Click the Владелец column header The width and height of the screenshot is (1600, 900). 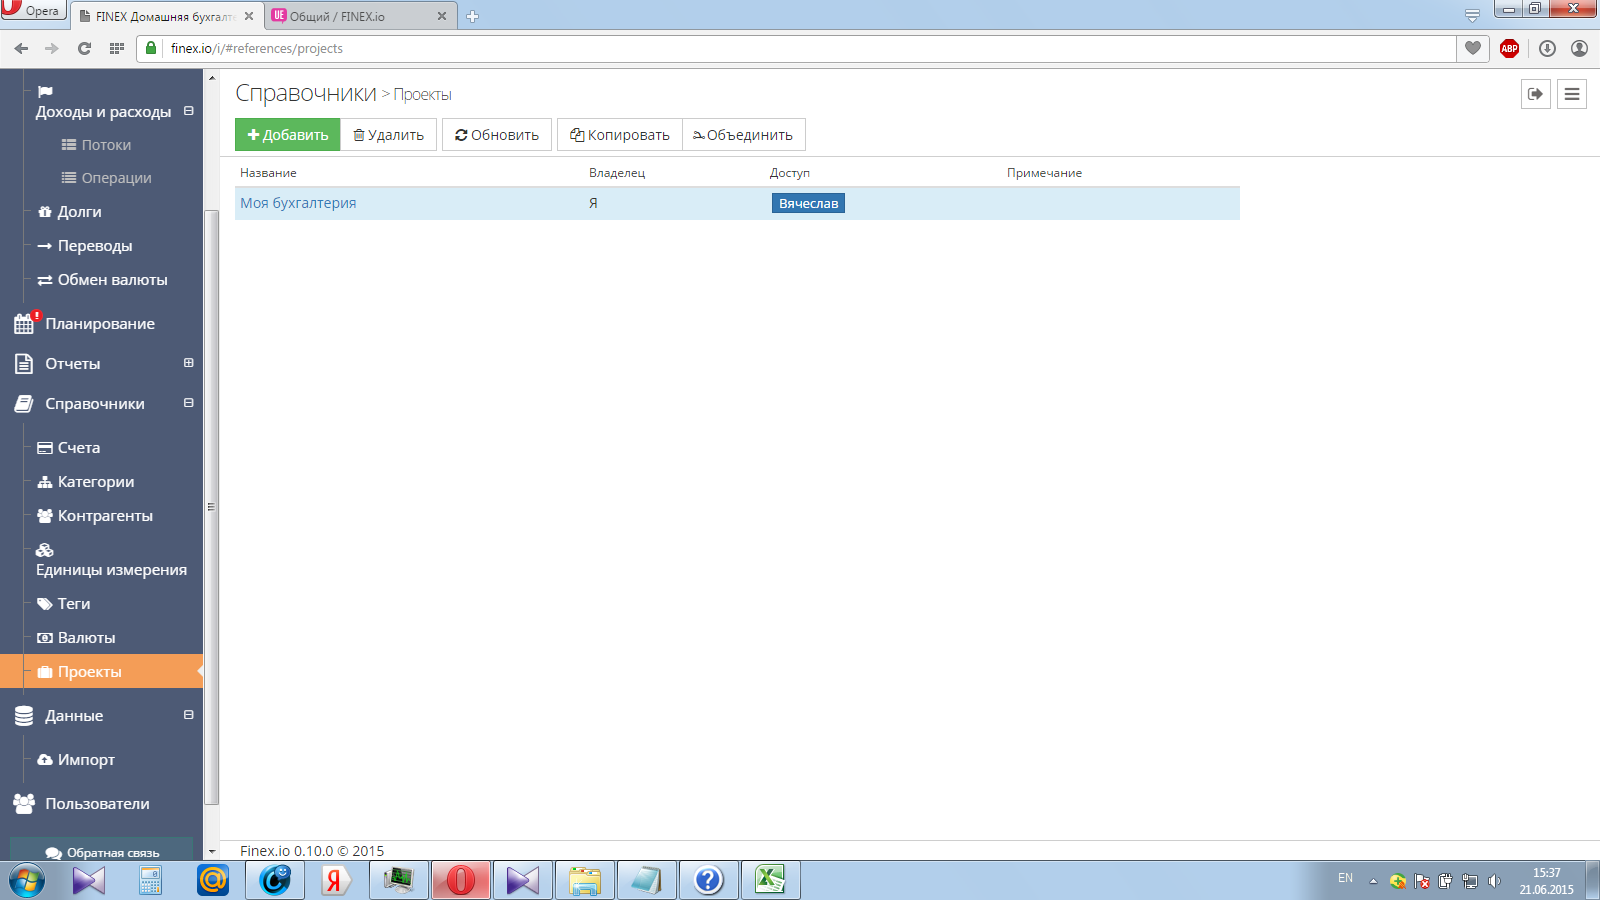pos(617,173)
